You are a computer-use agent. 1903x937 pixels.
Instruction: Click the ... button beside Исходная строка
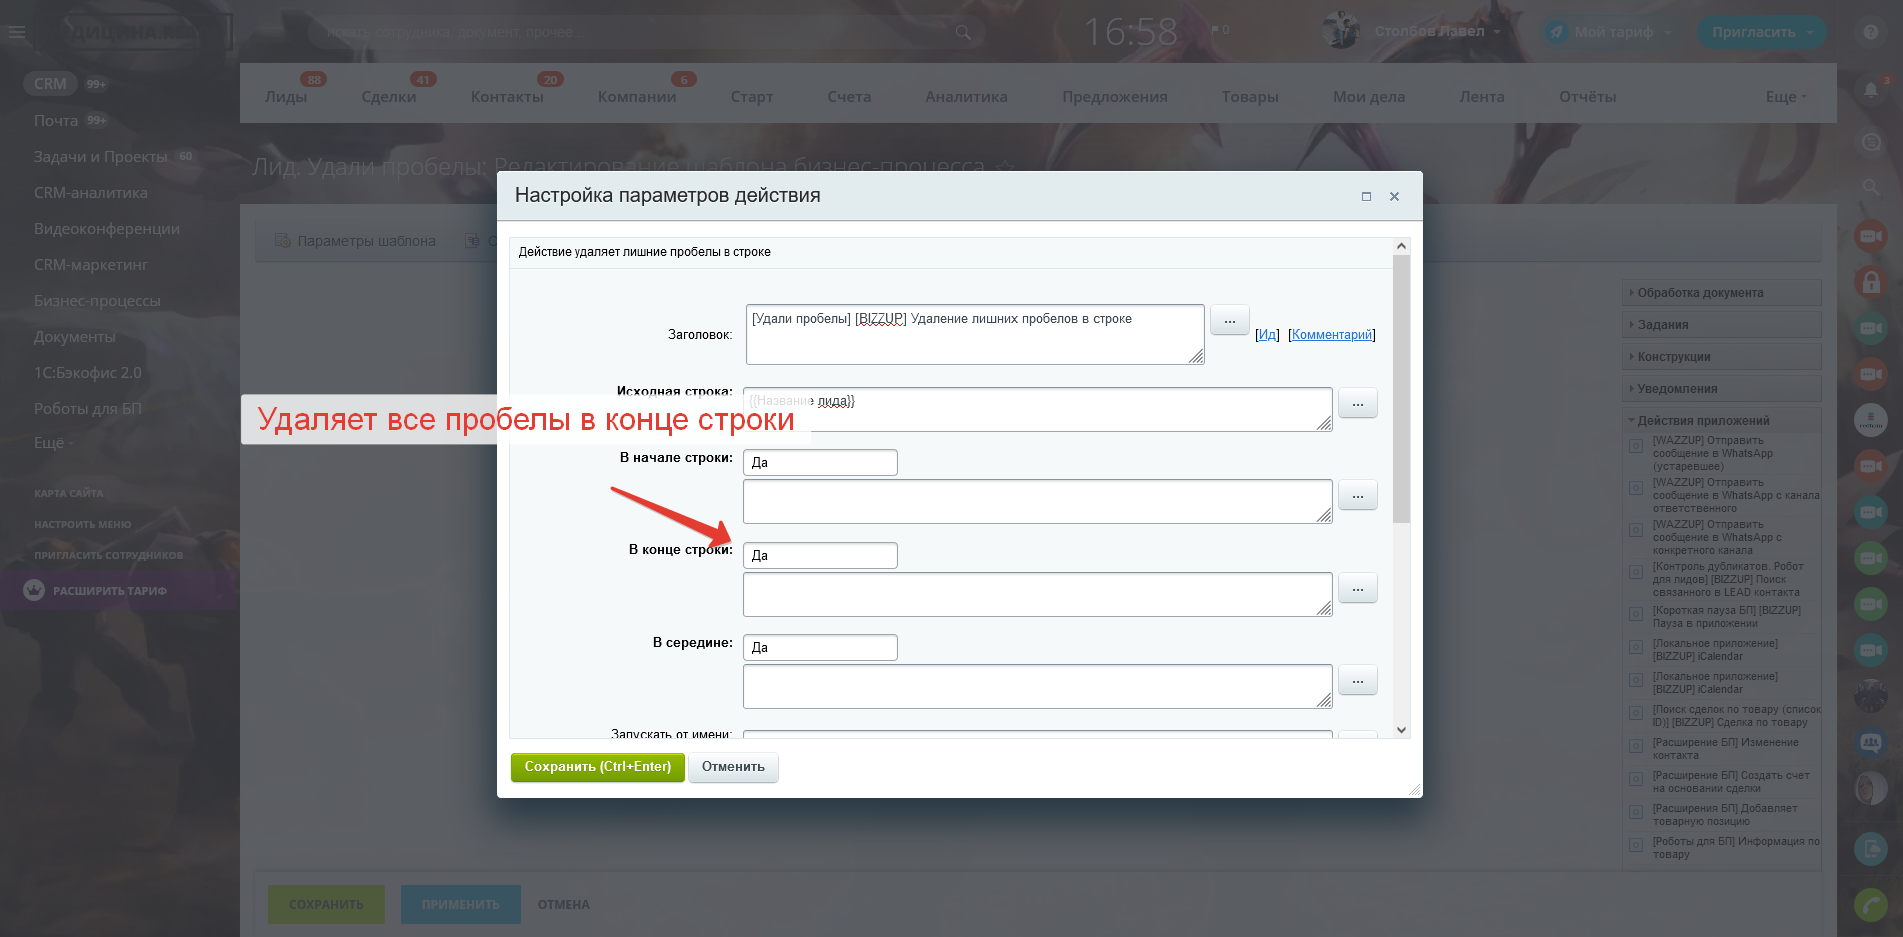click(1358, 403)
